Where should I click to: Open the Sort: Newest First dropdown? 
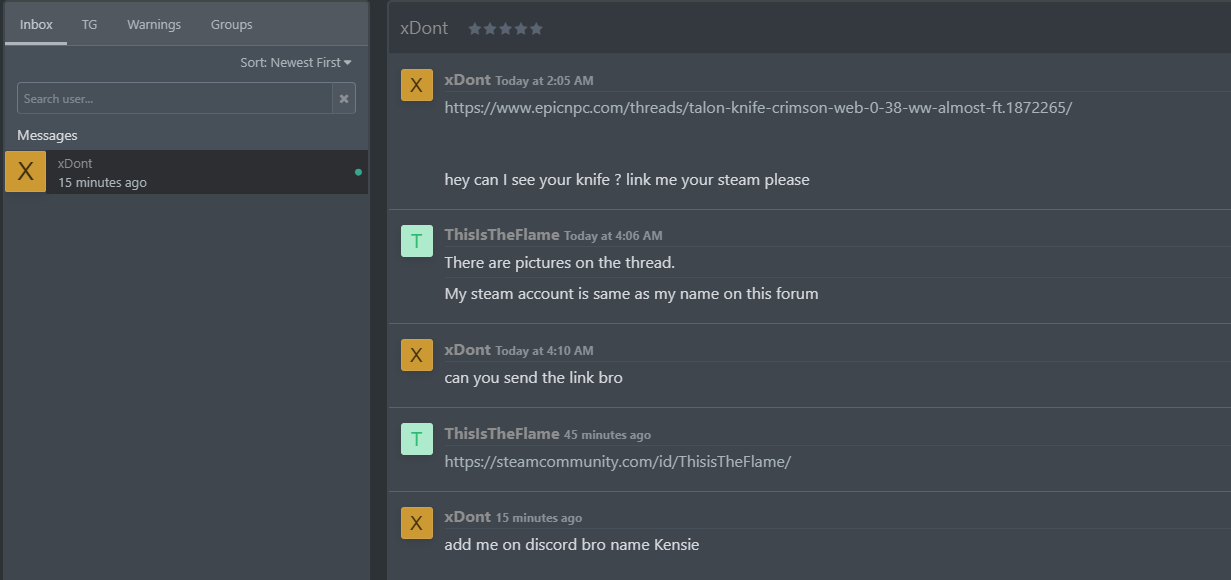(296, 62)
